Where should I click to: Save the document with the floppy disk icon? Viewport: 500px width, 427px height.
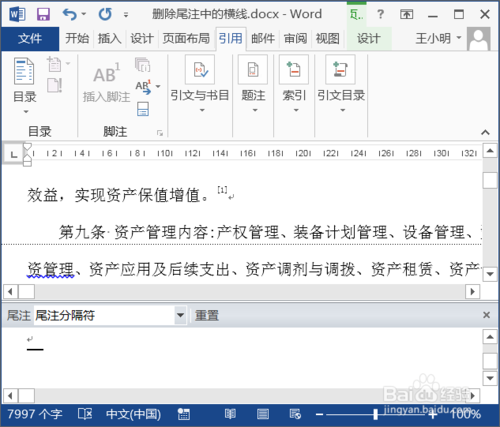pyautogui.click(x=43, y=14)
